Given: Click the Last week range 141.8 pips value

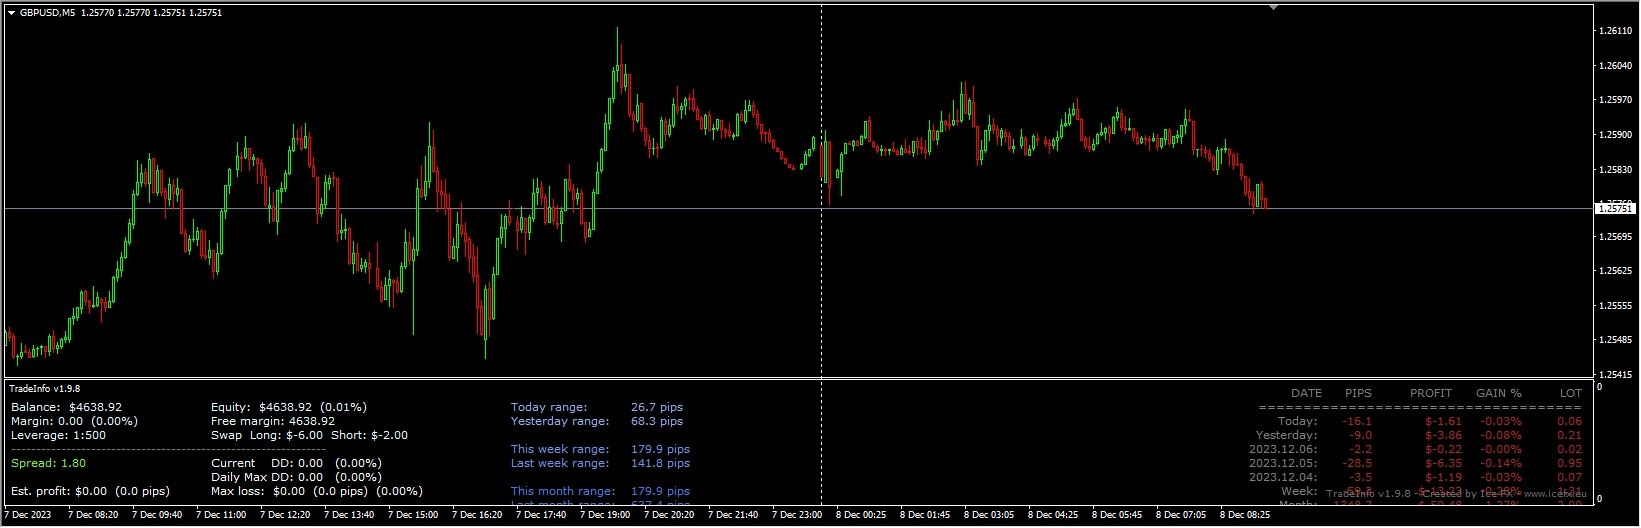Looking at the screenshot, I should [661, 464].
